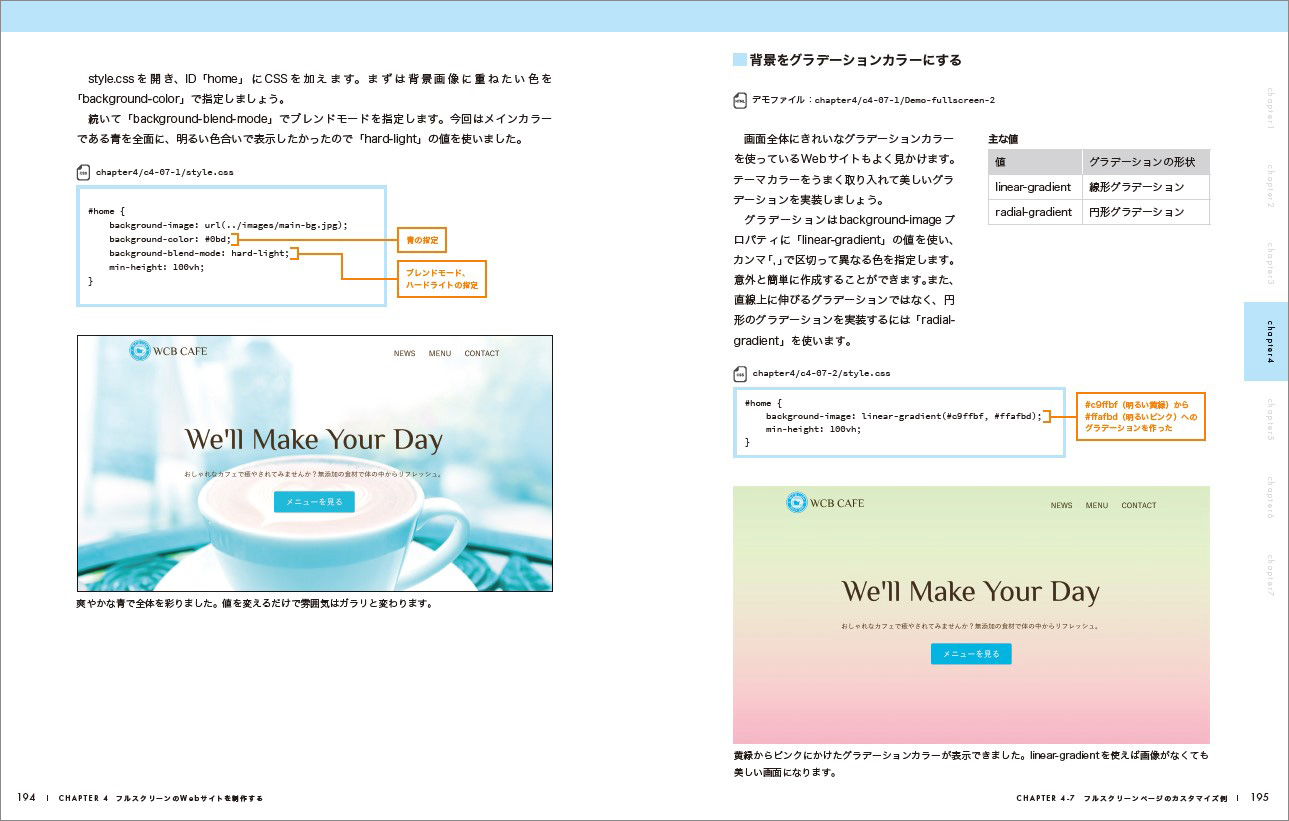
Task: Select the 青の指定 orange callout label
Action: pyautogui.click(x=421, y=240)
